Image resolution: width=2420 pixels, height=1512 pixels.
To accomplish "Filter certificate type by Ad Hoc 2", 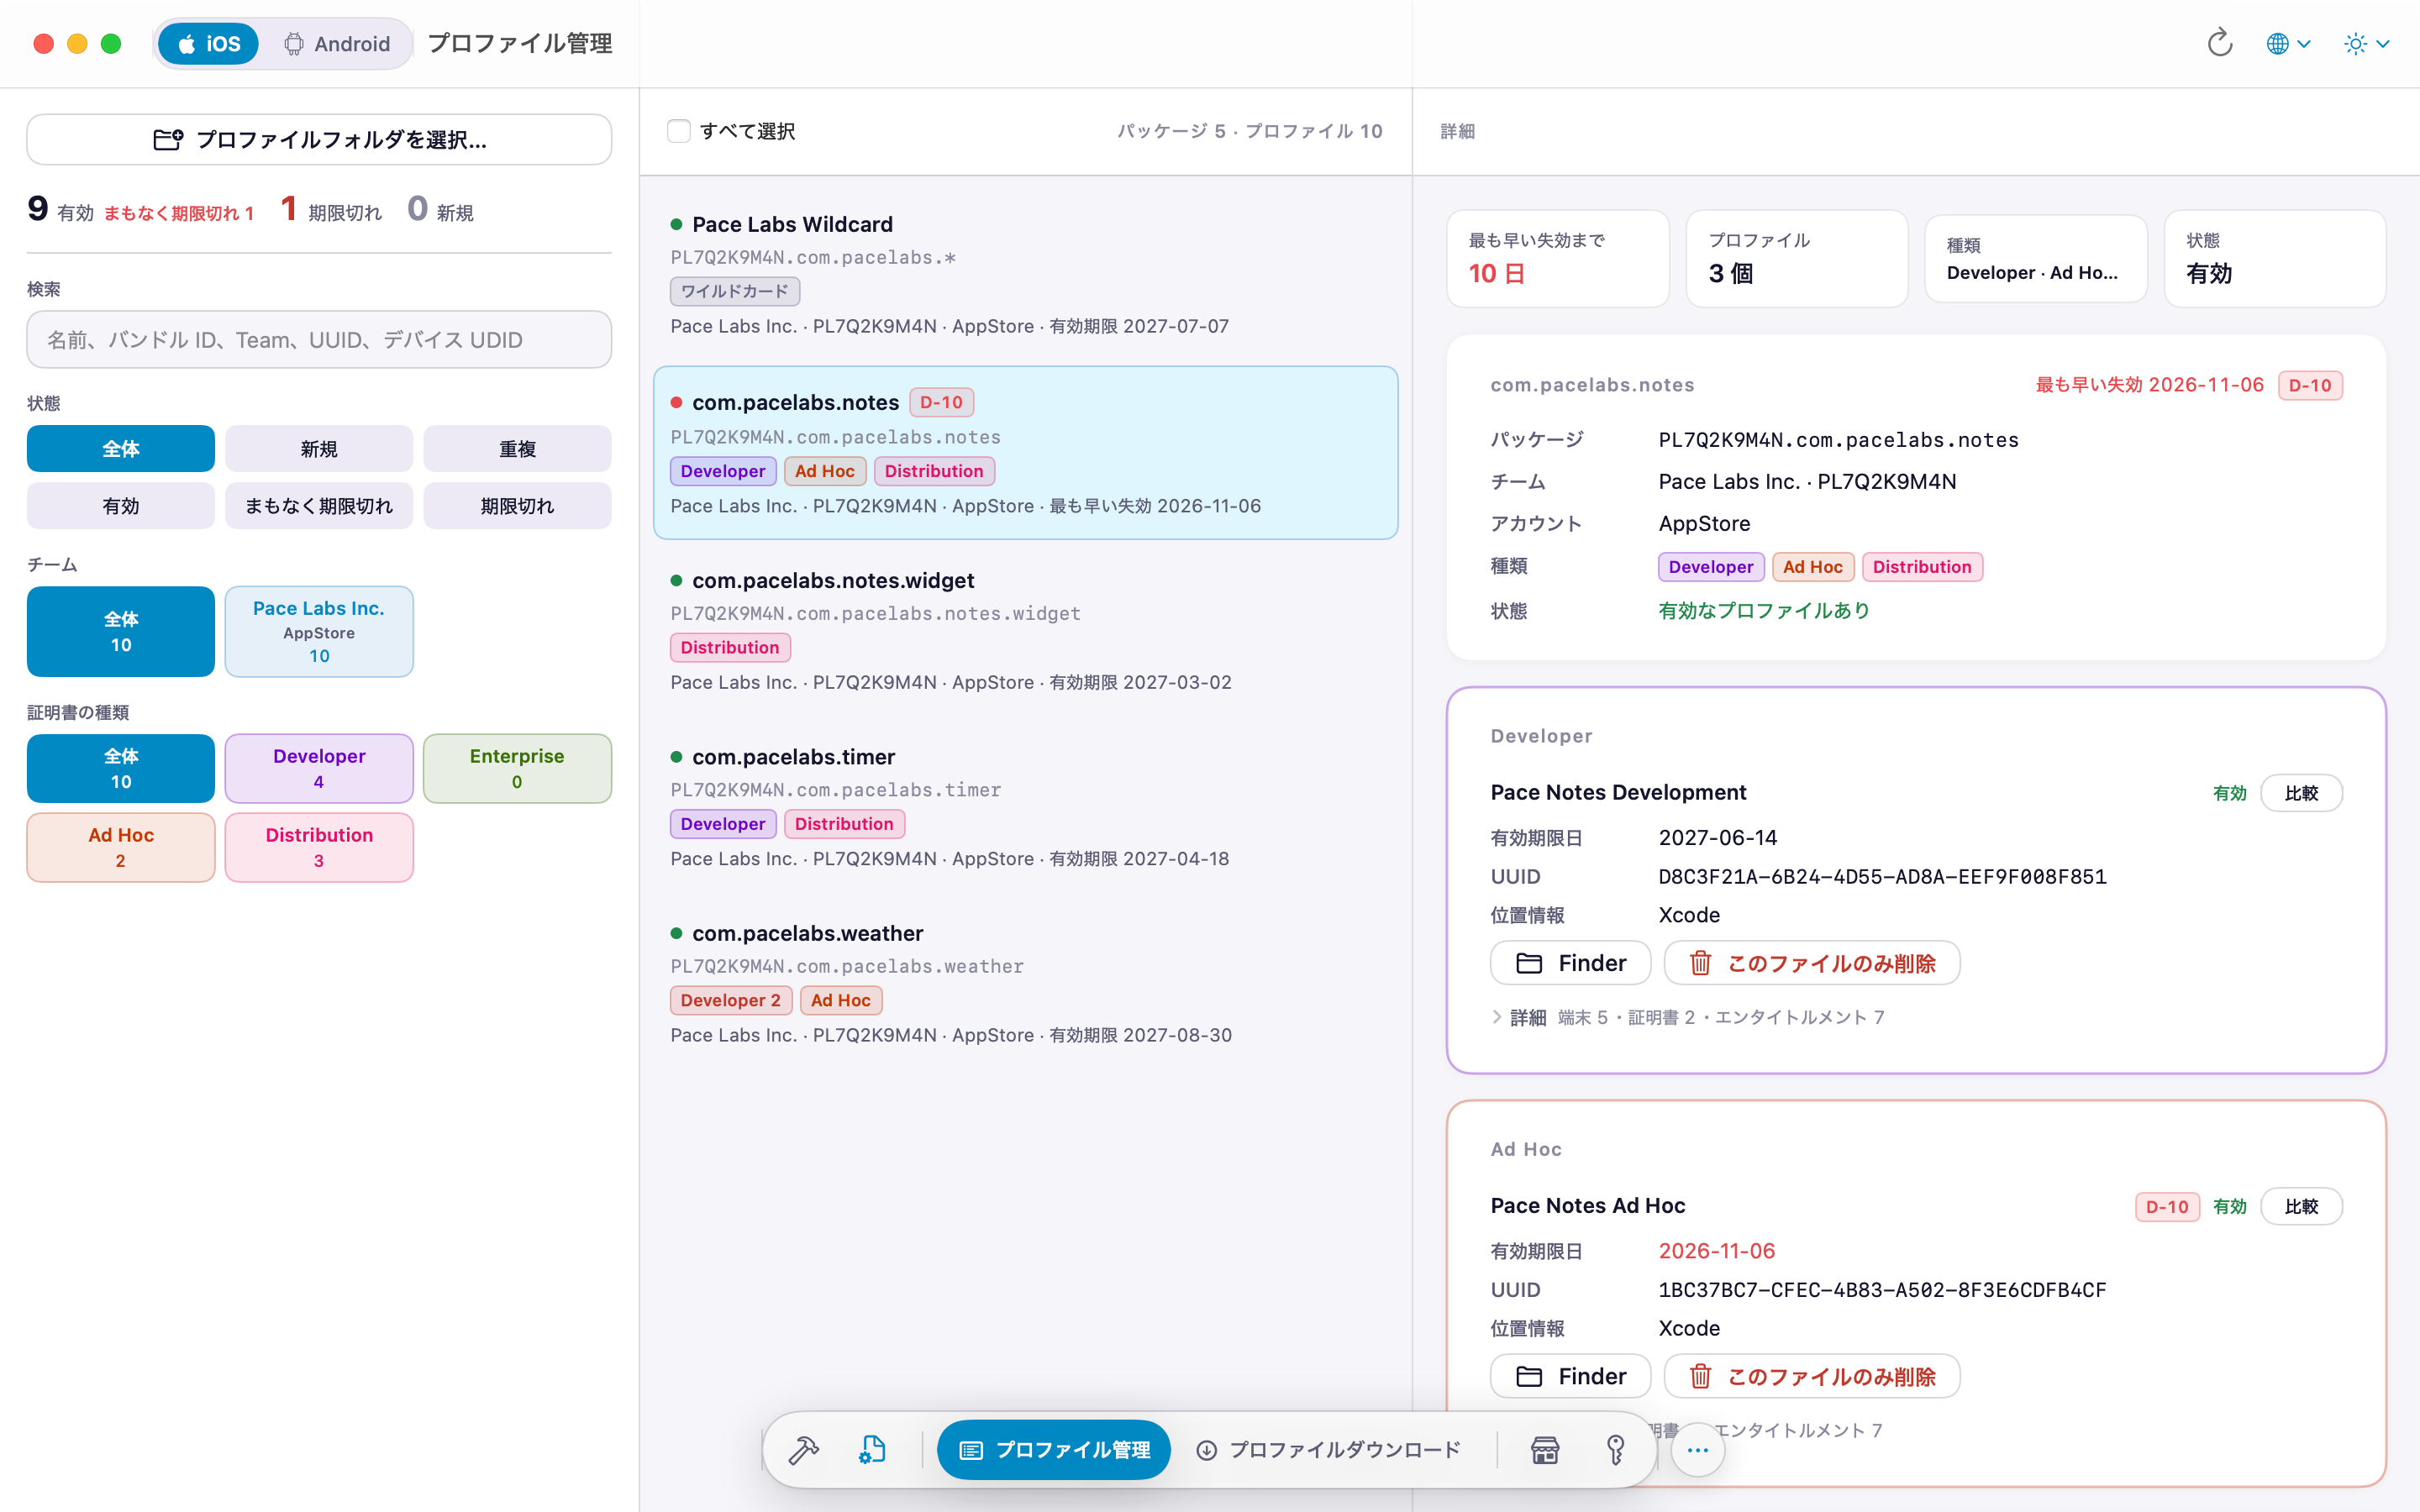I will point(121,847).
